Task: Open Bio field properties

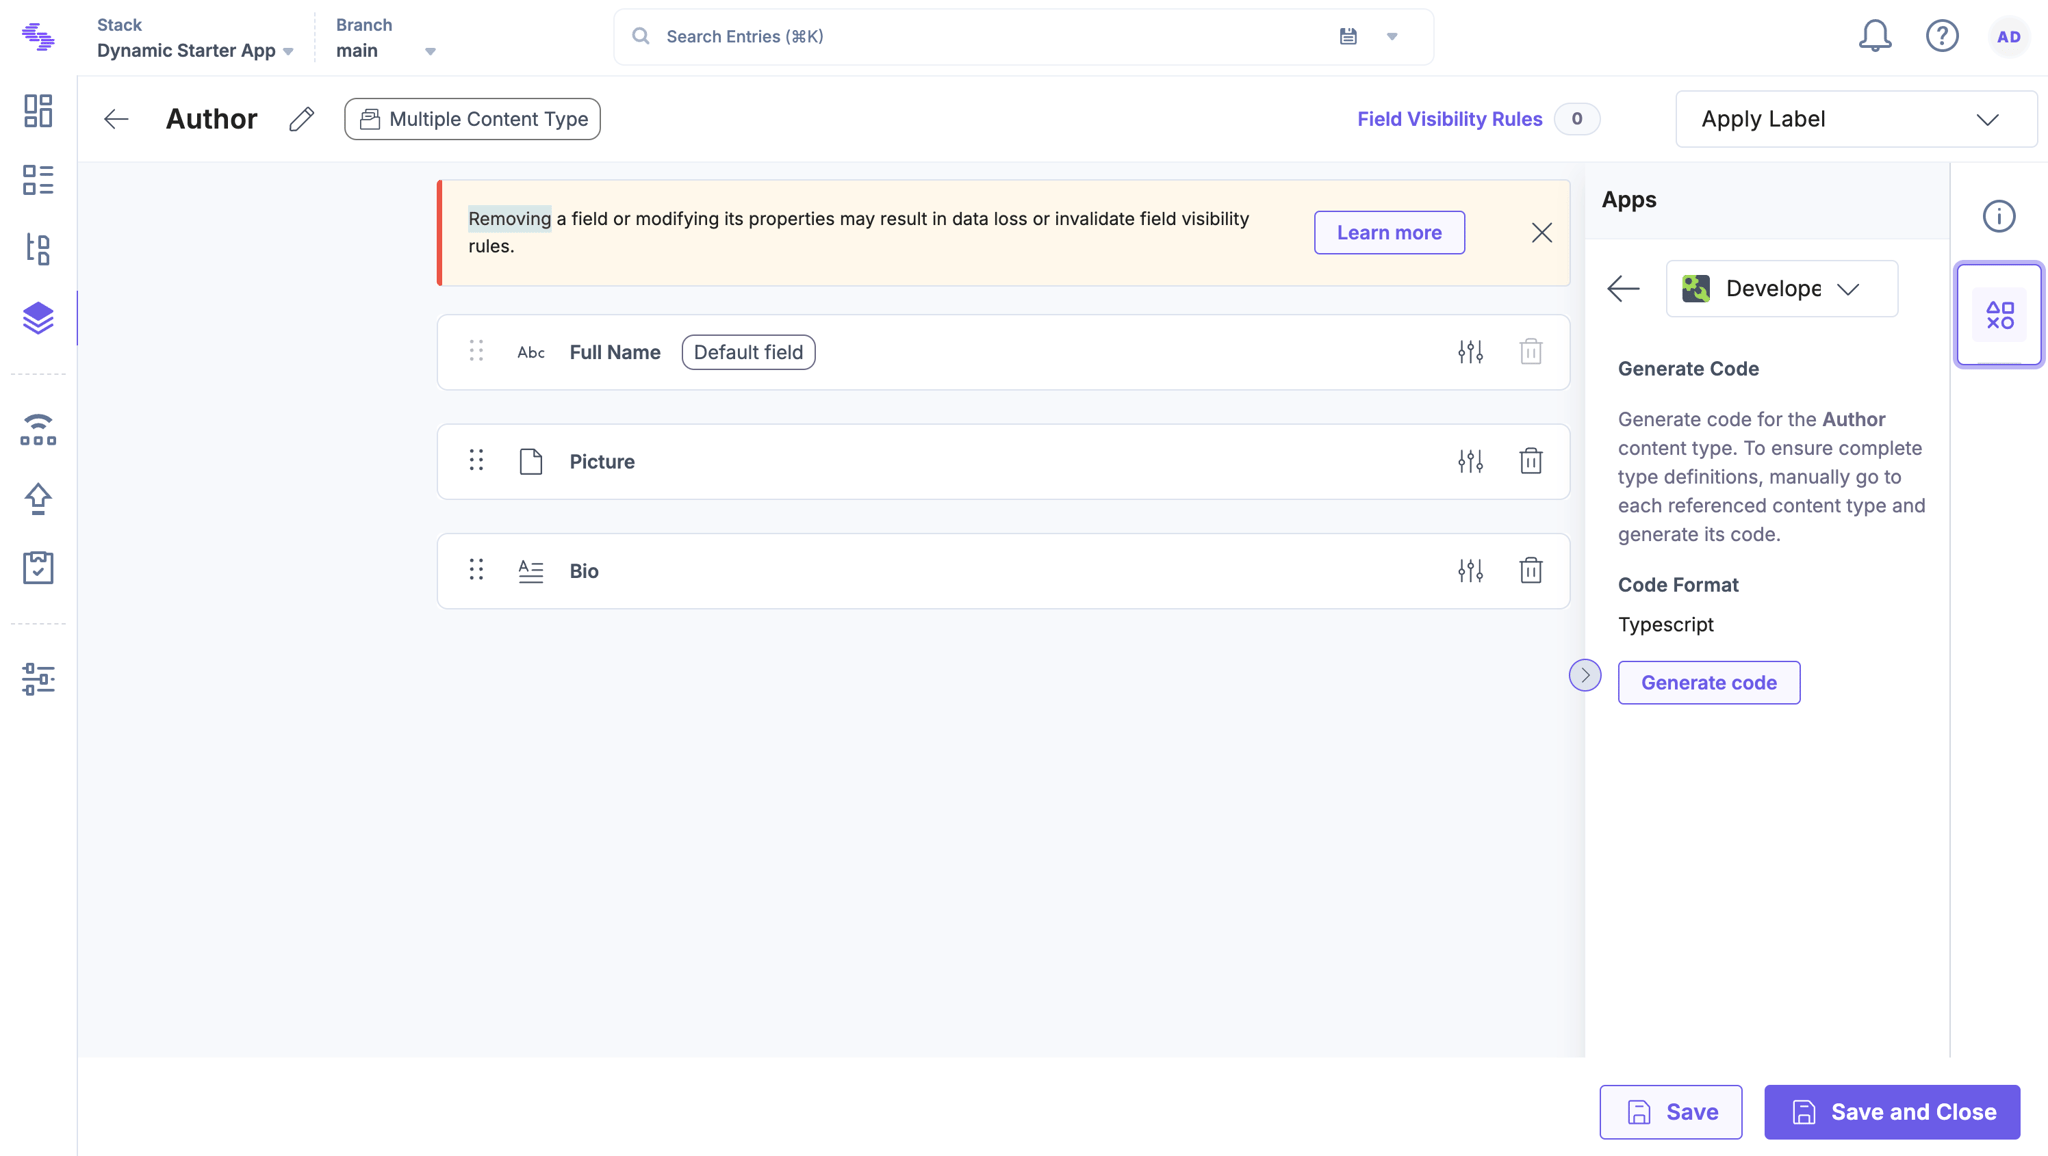Action: (1470, 571)
